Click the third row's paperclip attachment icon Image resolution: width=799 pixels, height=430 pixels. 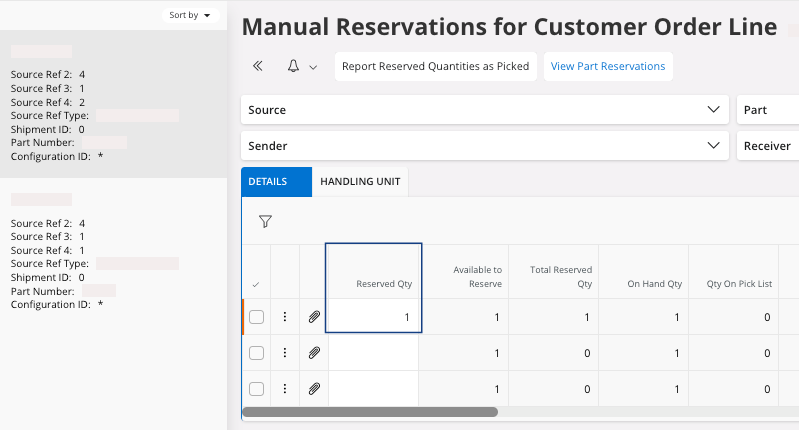[314, 389]
